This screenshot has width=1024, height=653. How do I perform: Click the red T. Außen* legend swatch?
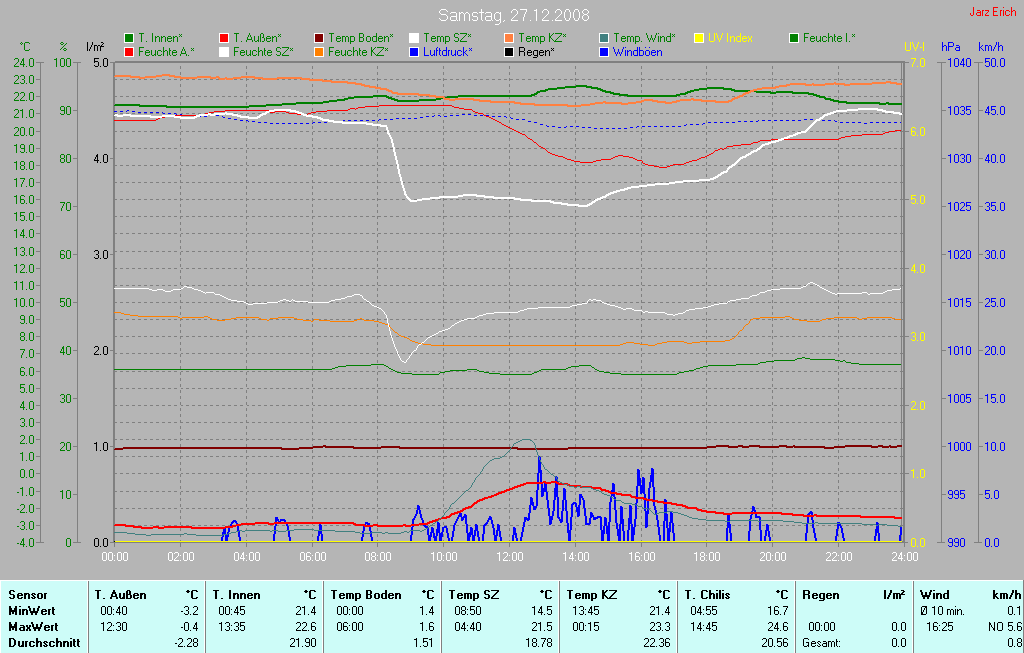(x=224, y=39)
